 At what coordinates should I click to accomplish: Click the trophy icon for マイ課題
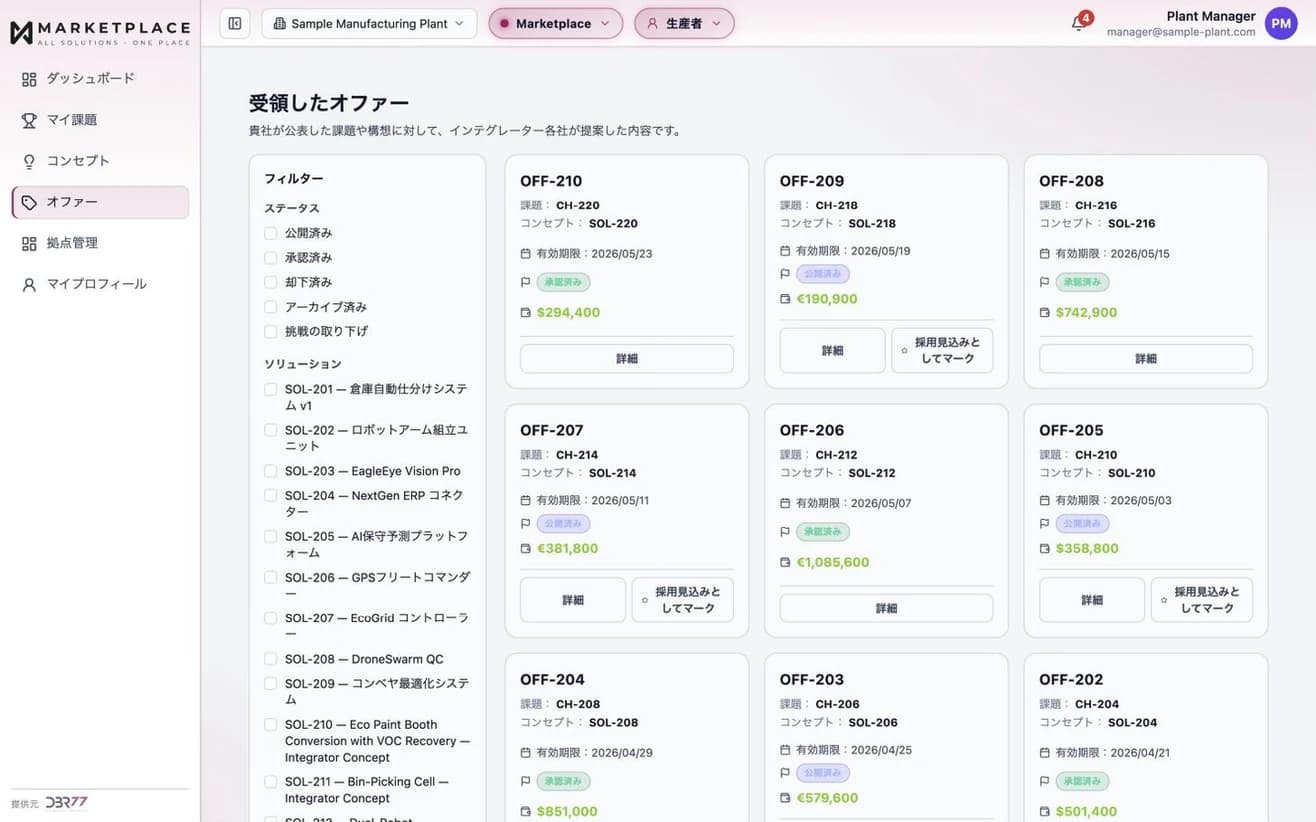[29, 120]
